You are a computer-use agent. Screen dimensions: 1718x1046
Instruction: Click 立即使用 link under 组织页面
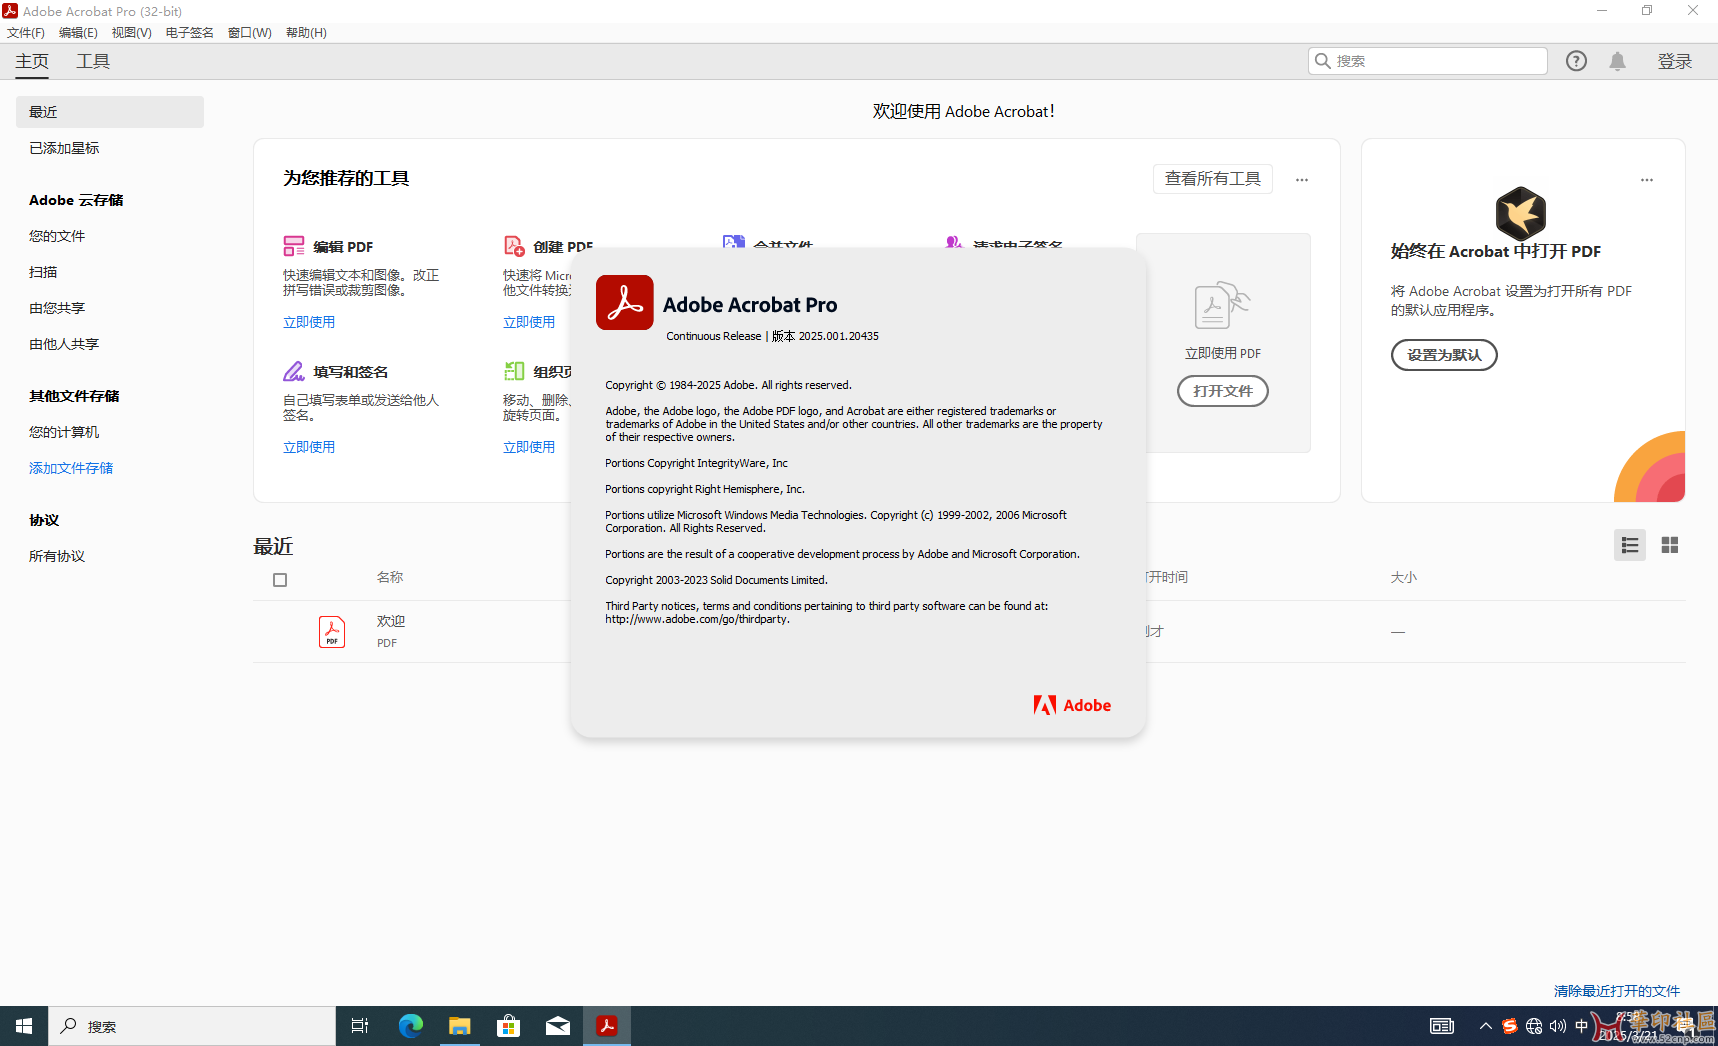tap(529, 447)
